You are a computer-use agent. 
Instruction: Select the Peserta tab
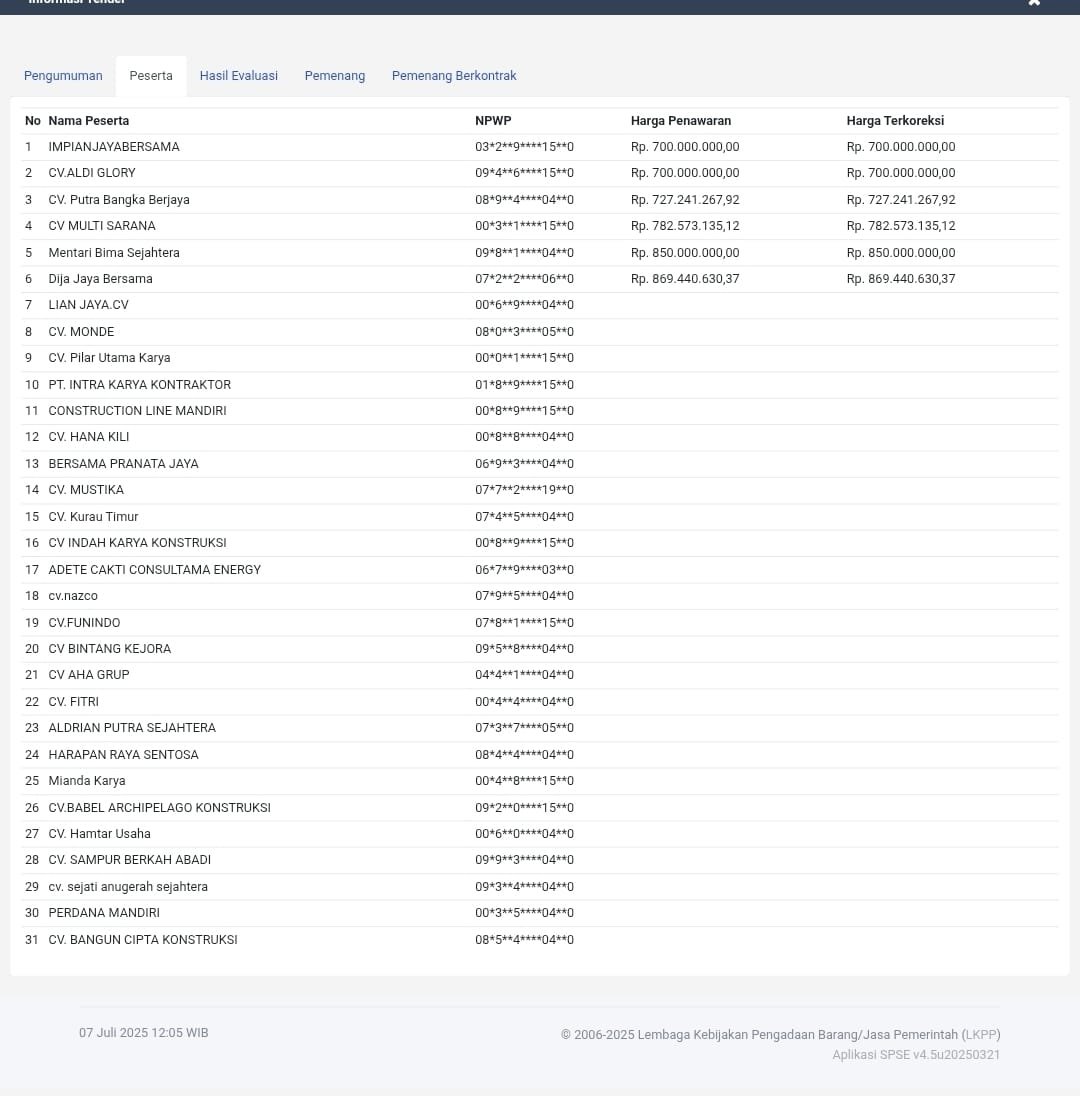coord(151,75)
